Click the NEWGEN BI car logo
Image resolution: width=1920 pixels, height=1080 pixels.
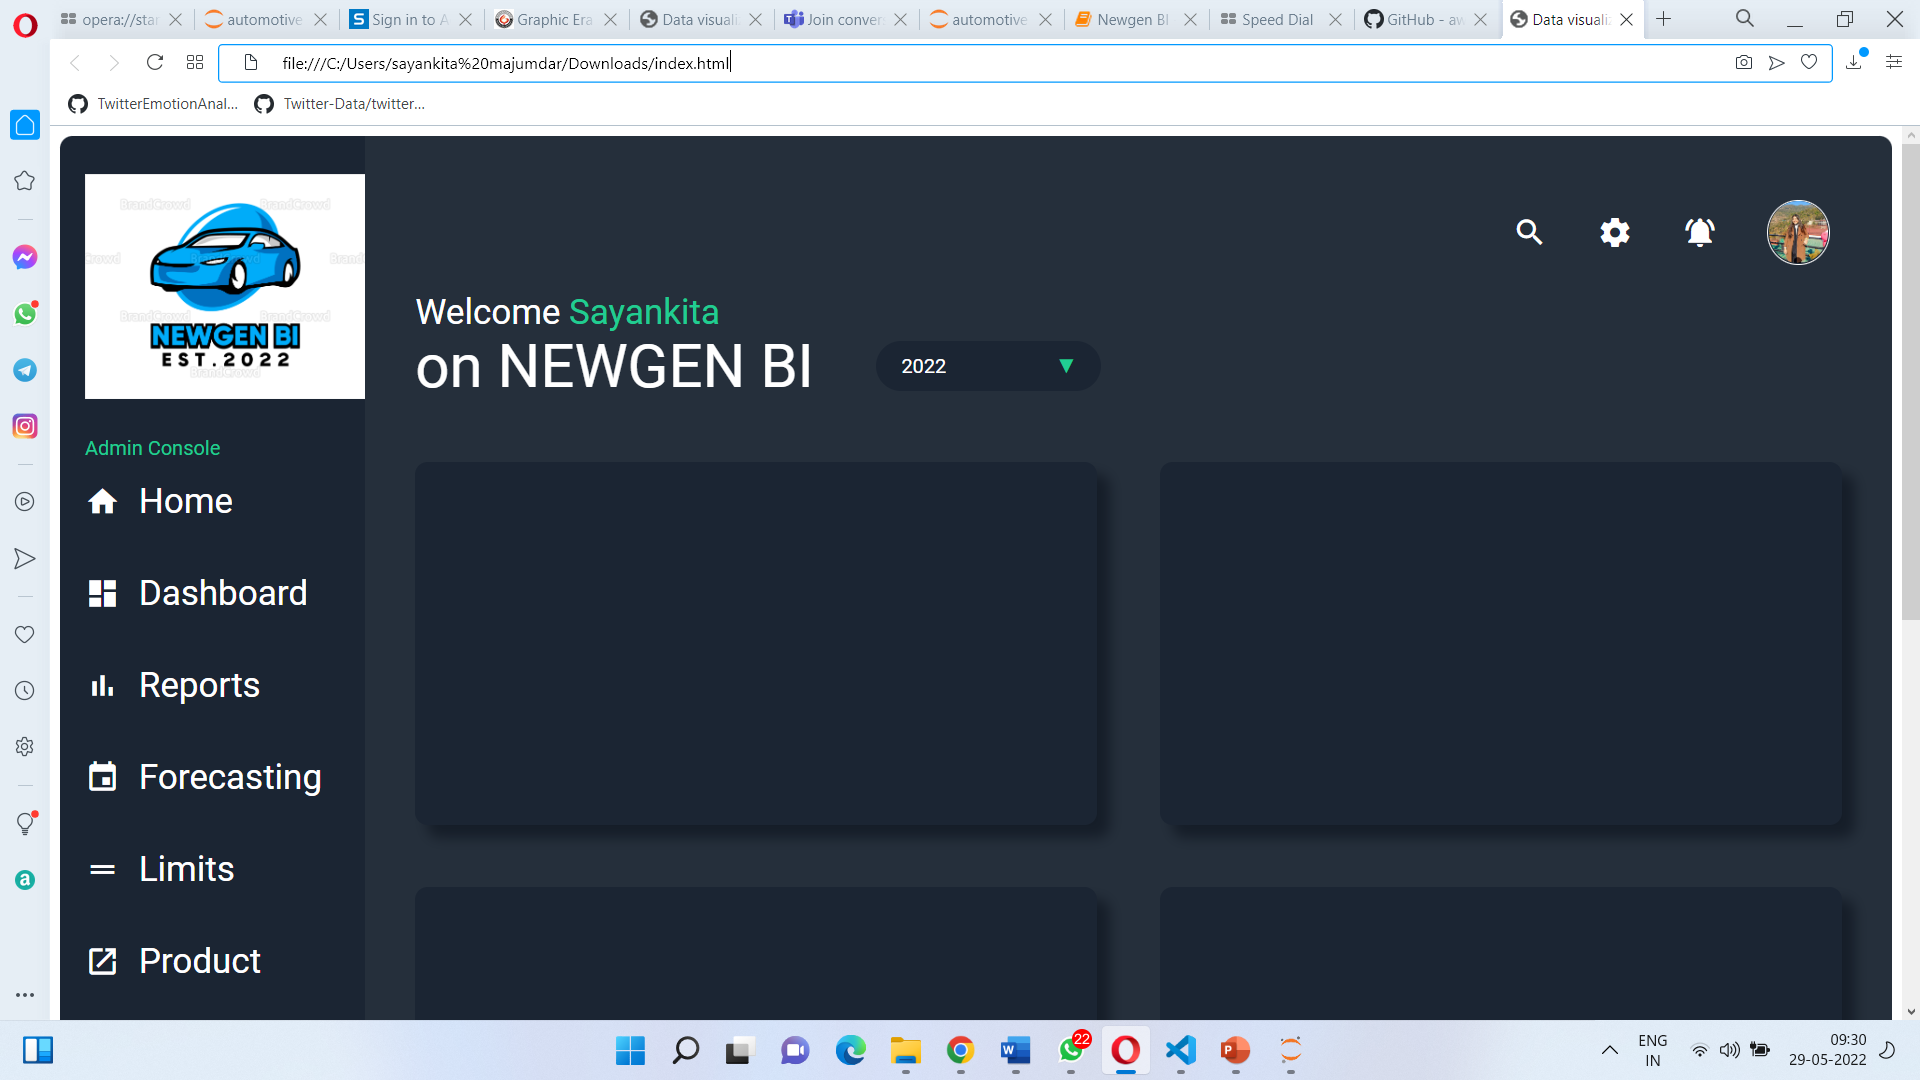(x=225, y=286)
